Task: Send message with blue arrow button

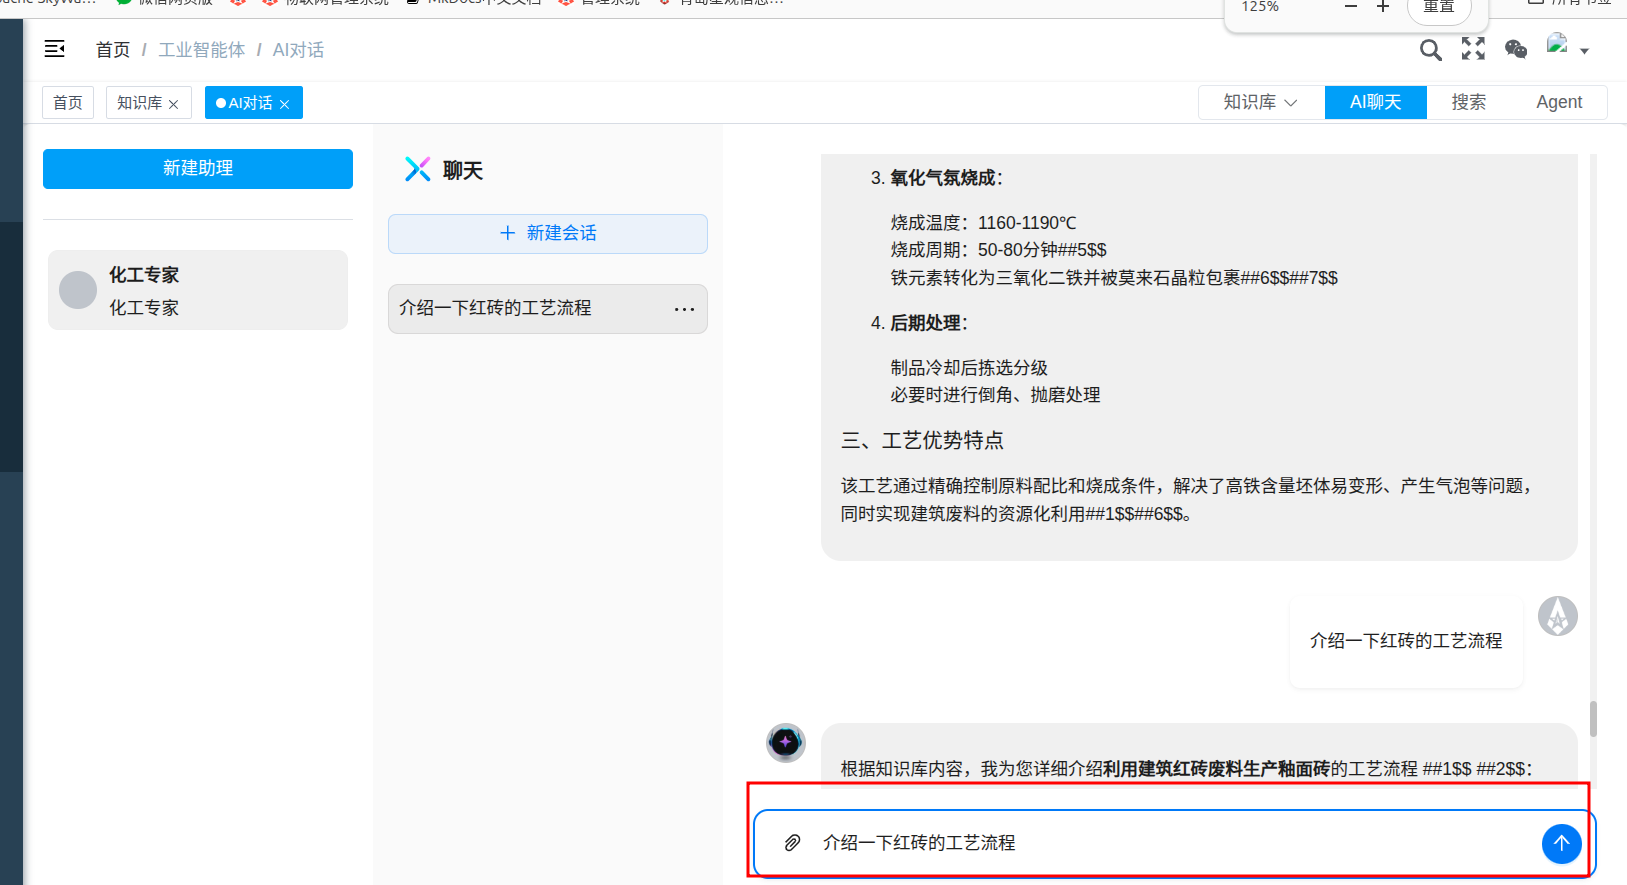Action: click(1561, 843)
